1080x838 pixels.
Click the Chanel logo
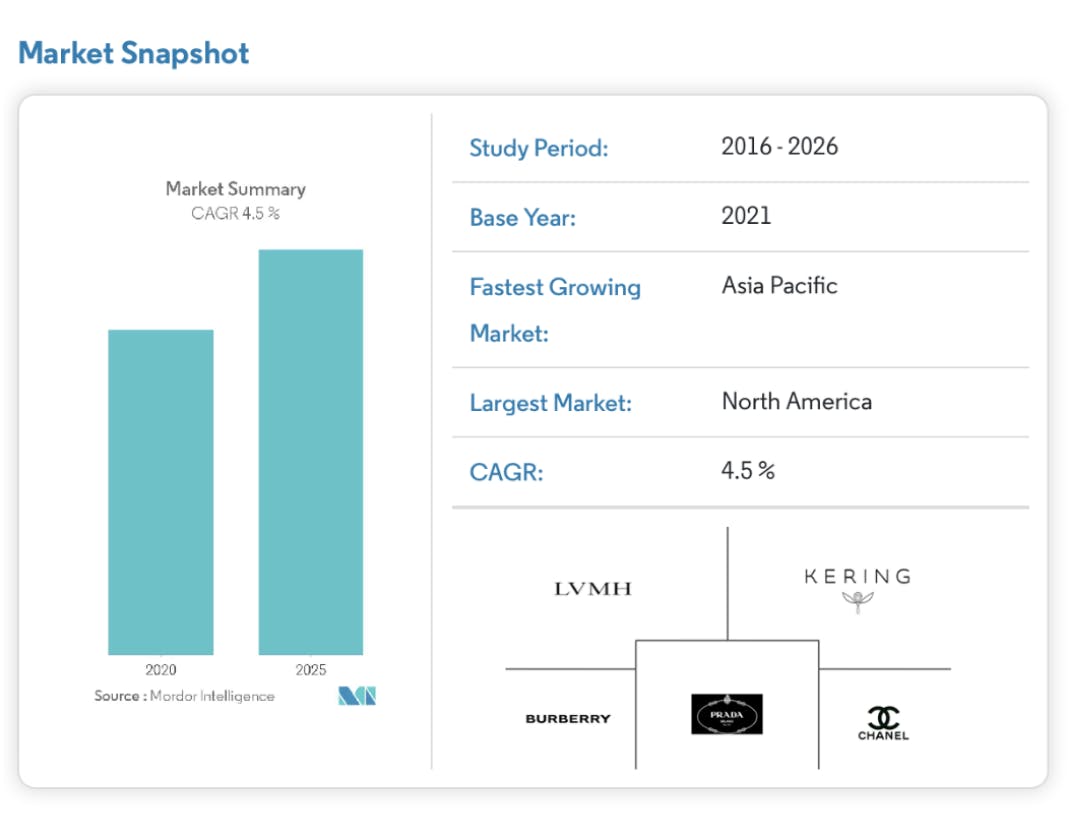883,723
